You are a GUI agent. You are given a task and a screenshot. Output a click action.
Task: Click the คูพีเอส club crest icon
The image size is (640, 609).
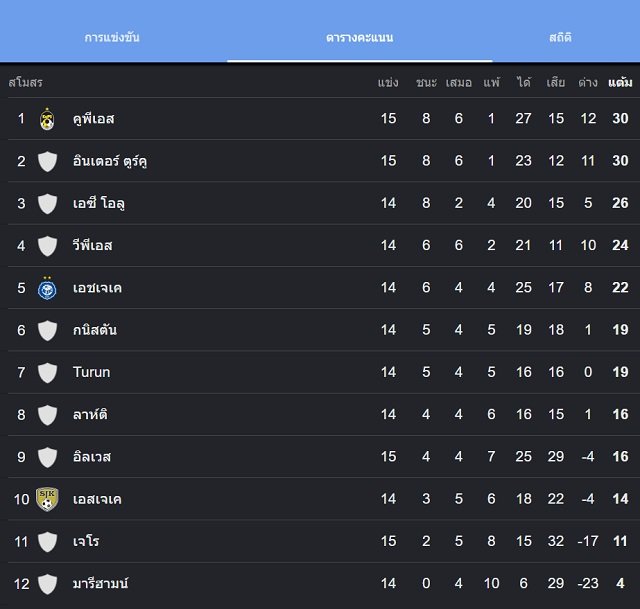pyautogui.click(x=47, y=119)
